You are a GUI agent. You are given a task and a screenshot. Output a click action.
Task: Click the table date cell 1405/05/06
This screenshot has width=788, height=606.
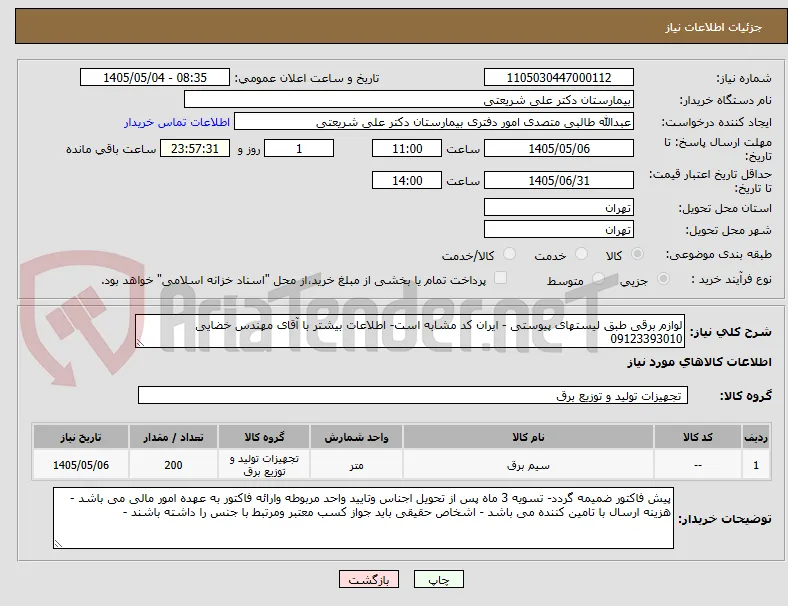pos(81,465)
